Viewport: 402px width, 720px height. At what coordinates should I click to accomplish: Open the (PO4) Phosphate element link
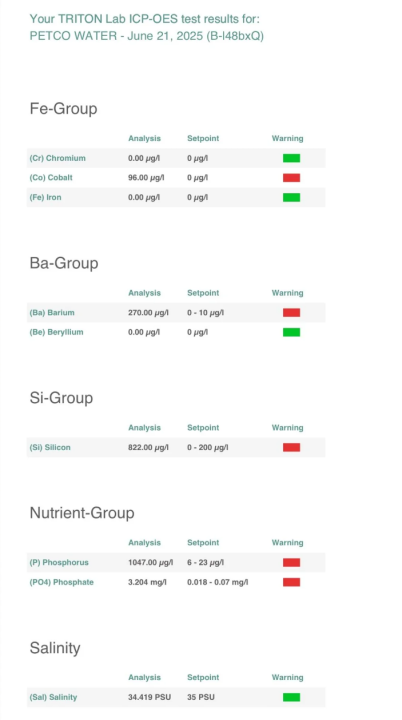click(62, 582)
